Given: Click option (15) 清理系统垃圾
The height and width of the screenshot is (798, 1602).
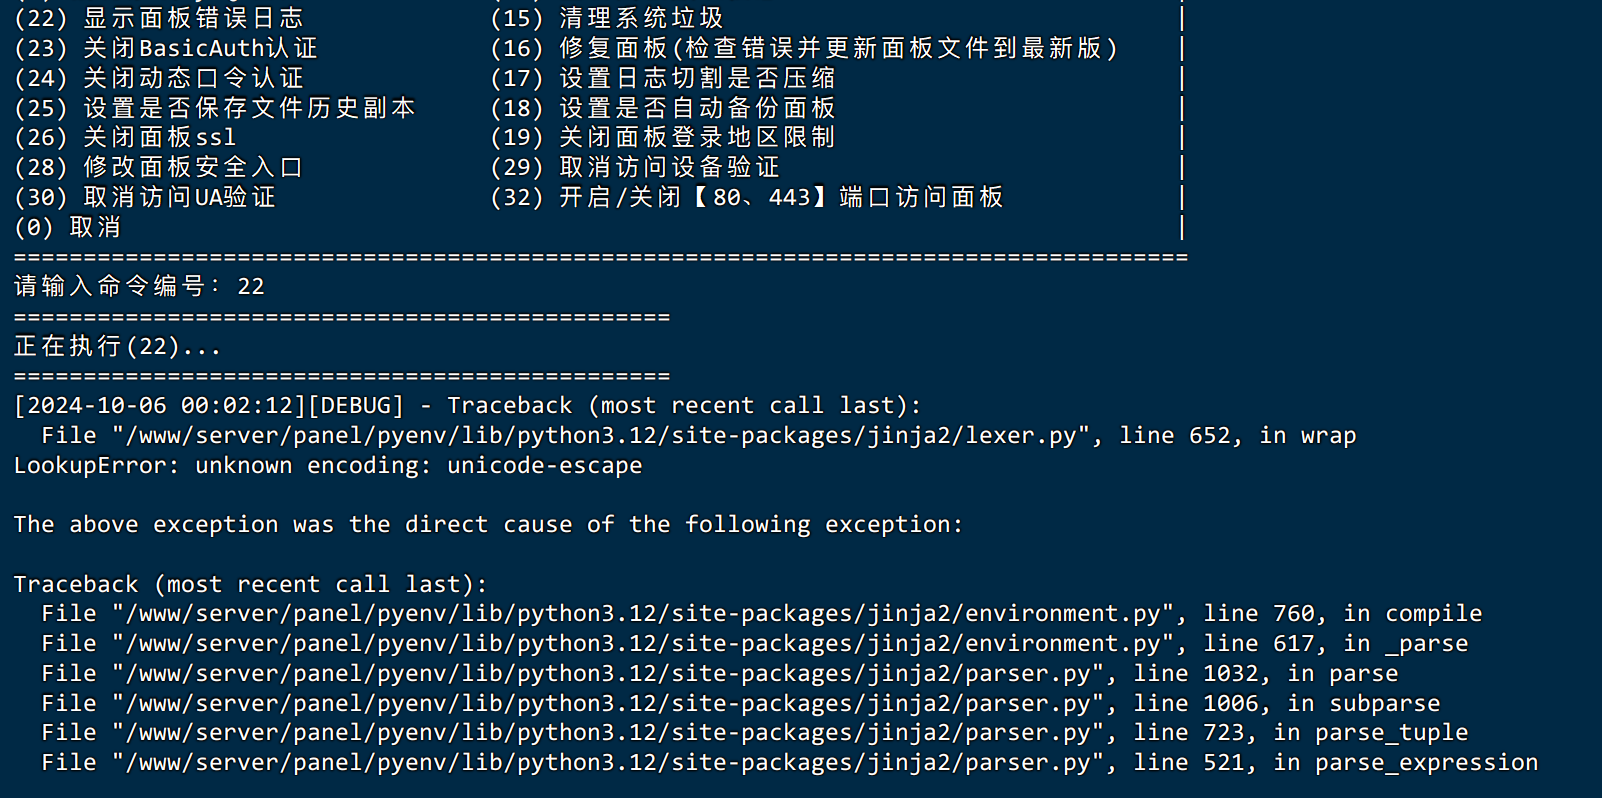Looking at the screenshot, I should [x=607, y=18].
